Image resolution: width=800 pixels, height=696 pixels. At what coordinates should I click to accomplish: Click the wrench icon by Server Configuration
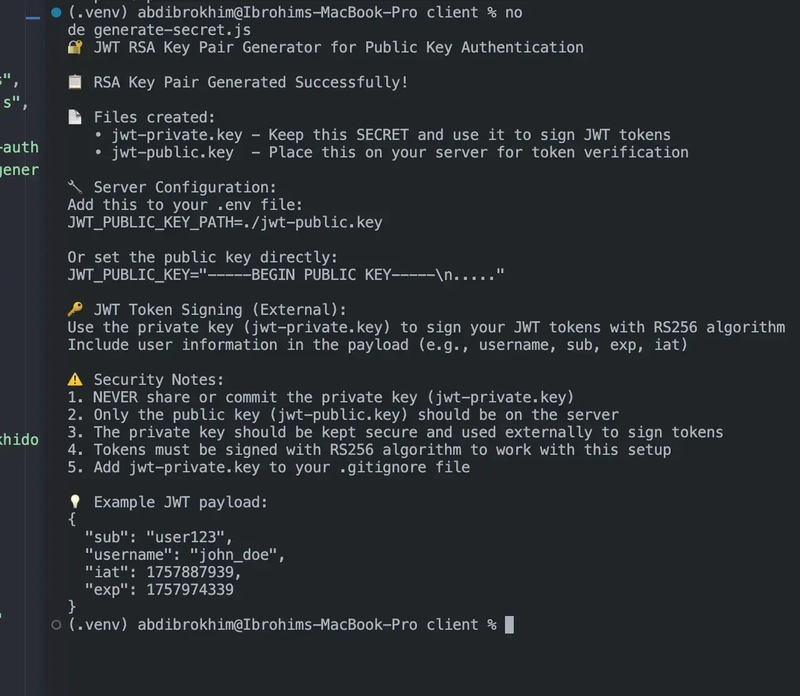point(75,187)
